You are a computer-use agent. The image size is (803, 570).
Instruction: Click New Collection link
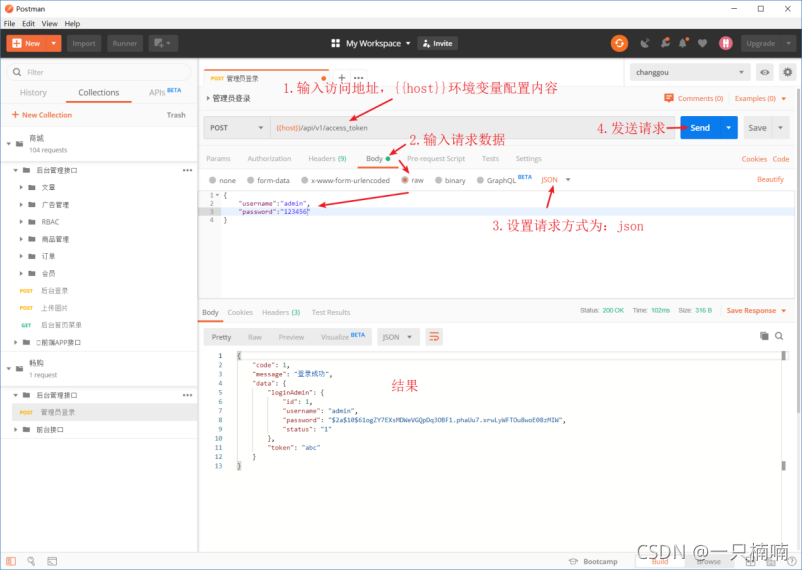point(42,115)
